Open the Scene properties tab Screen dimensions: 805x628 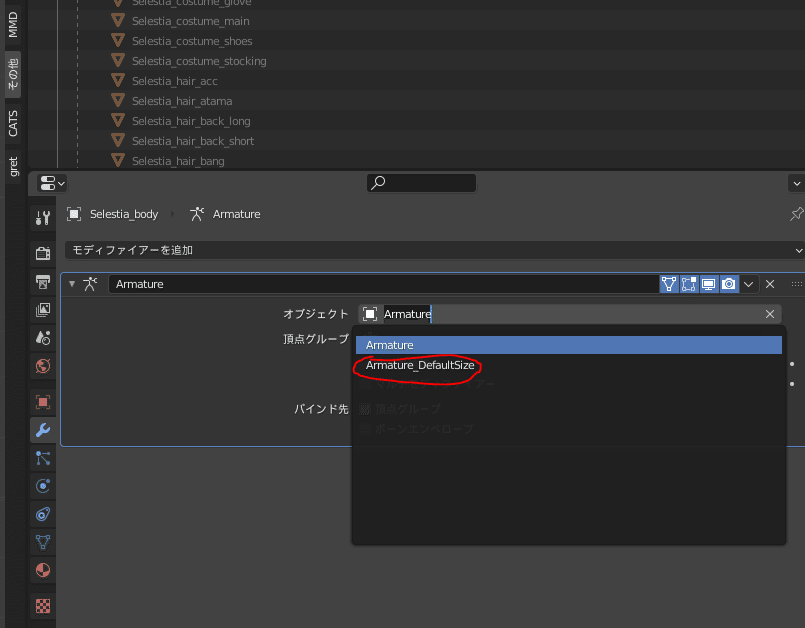coord(43,337)
